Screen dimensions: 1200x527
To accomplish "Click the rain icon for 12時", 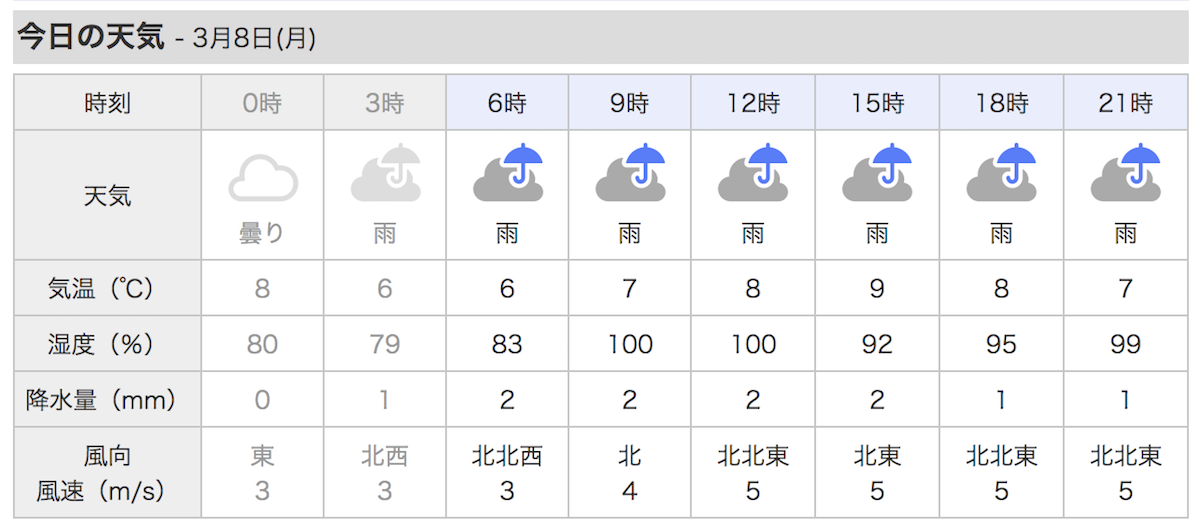I will pyautogui.click(x=753, y=173).
